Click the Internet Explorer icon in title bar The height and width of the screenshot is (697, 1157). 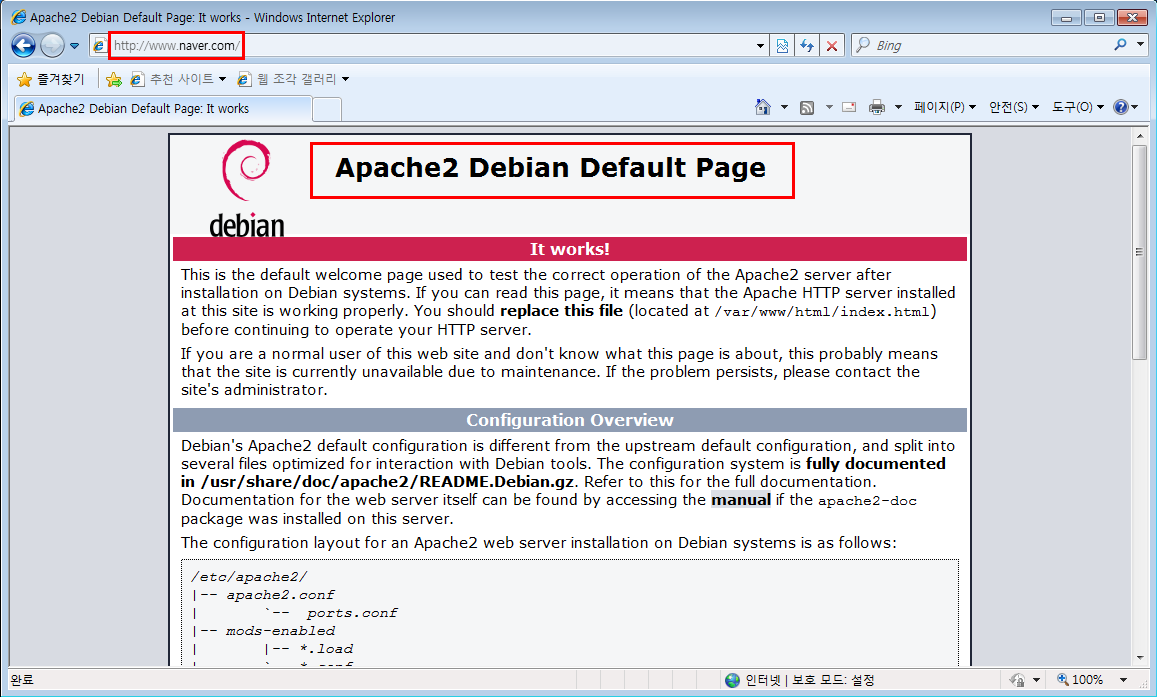click(18, 17)
